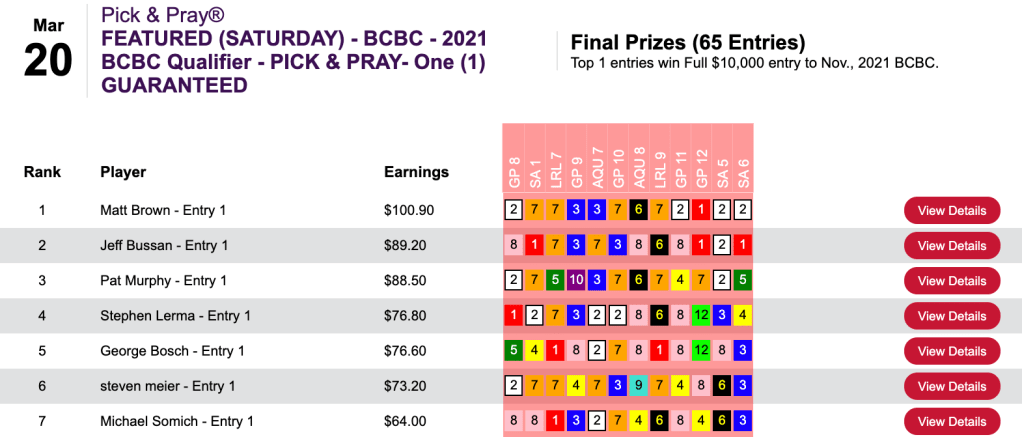Click Stephen Lerma's green 12 pick
1022x437 pixels.
pos(701,316)
